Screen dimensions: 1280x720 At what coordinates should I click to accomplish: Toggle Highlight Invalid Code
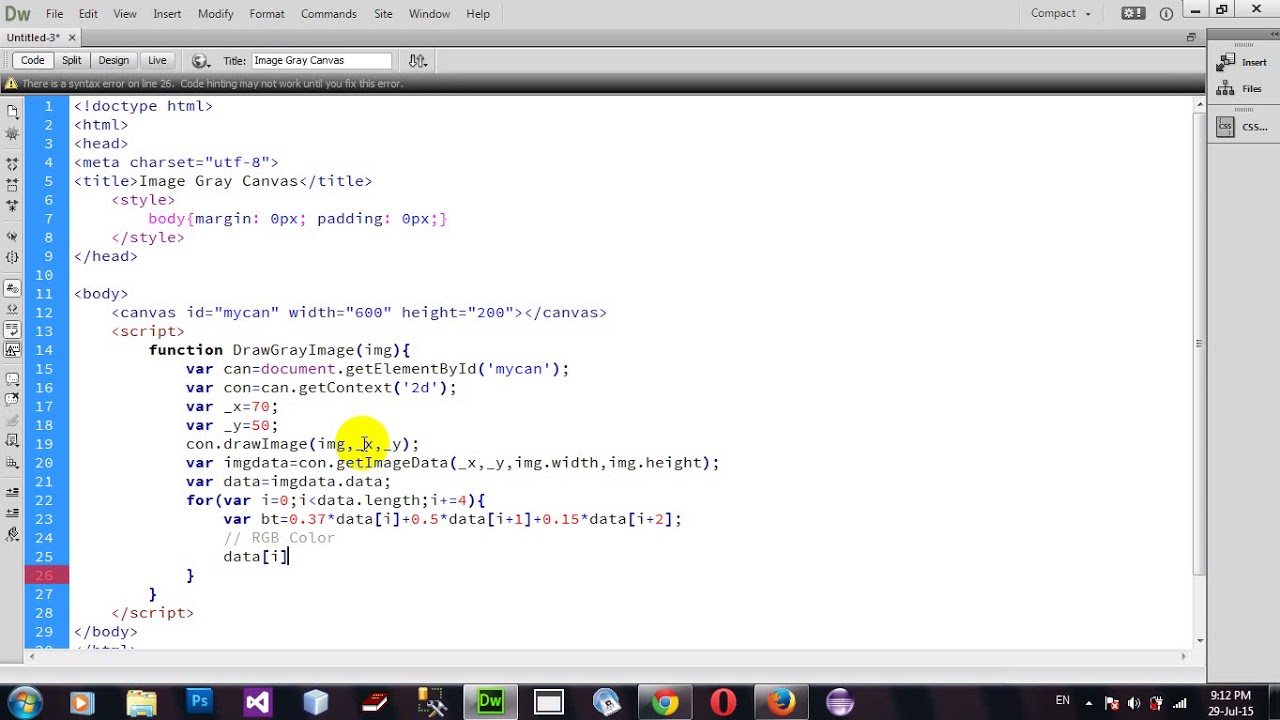click(x=12, y=309)
